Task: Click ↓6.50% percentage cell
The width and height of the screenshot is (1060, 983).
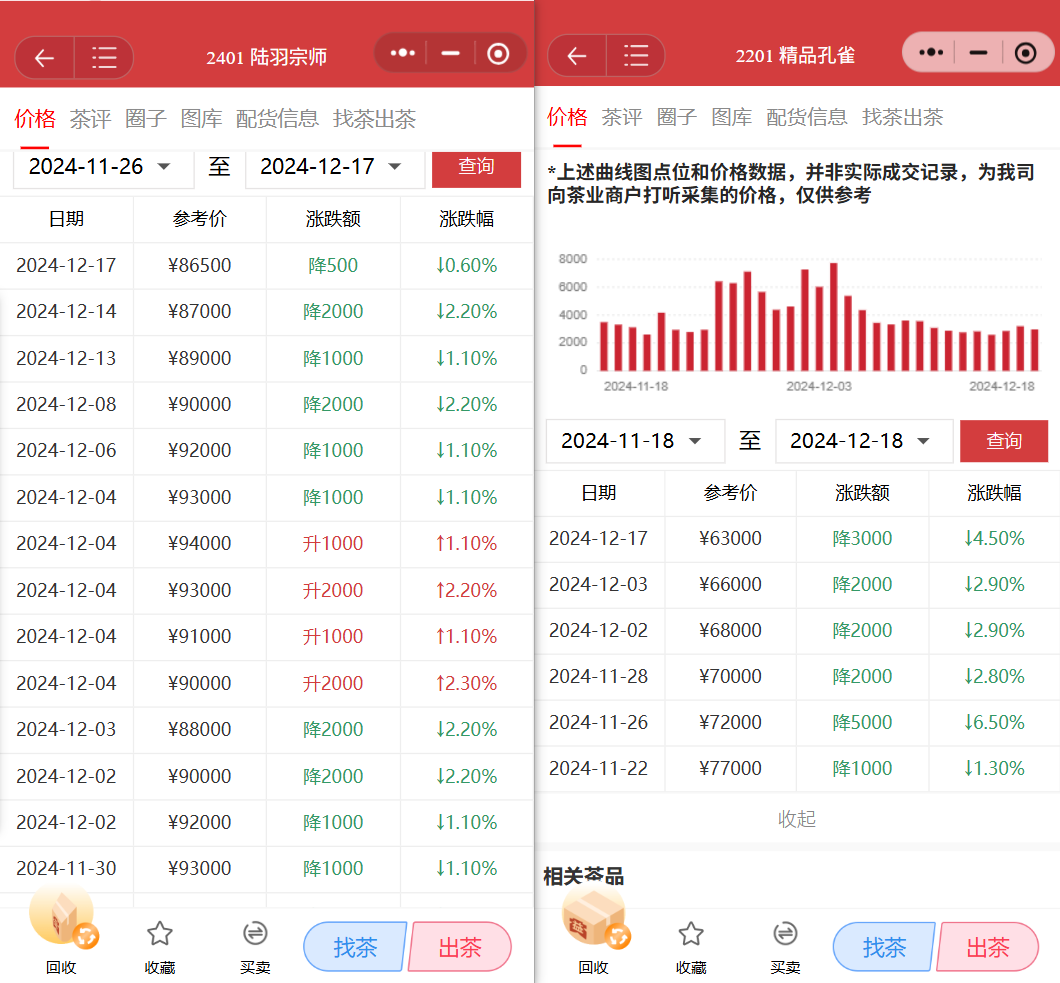Action: pos(994,722)
